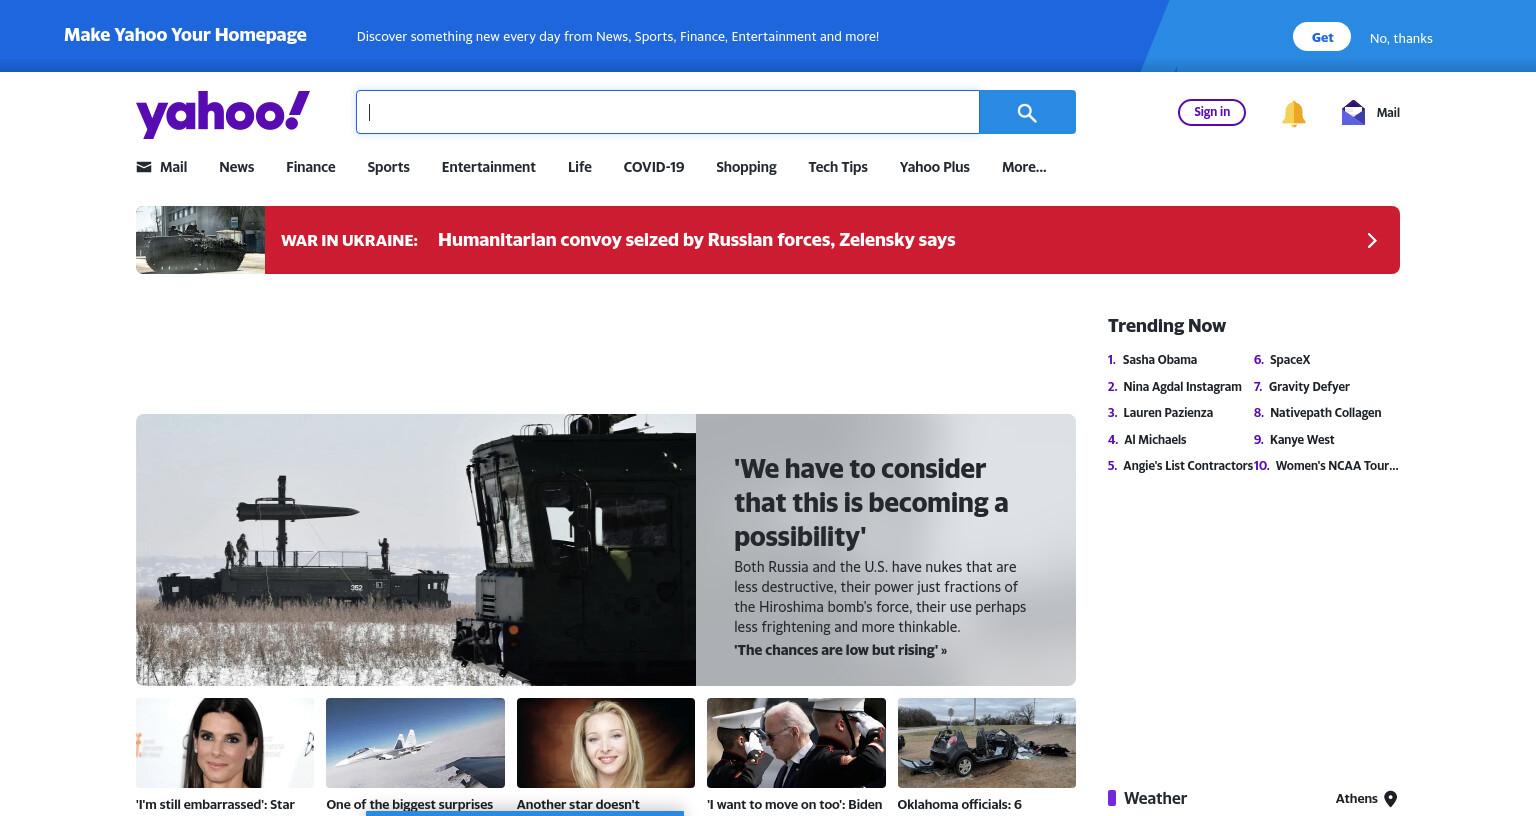Click the Weather location pin icon

(1390, 798)
